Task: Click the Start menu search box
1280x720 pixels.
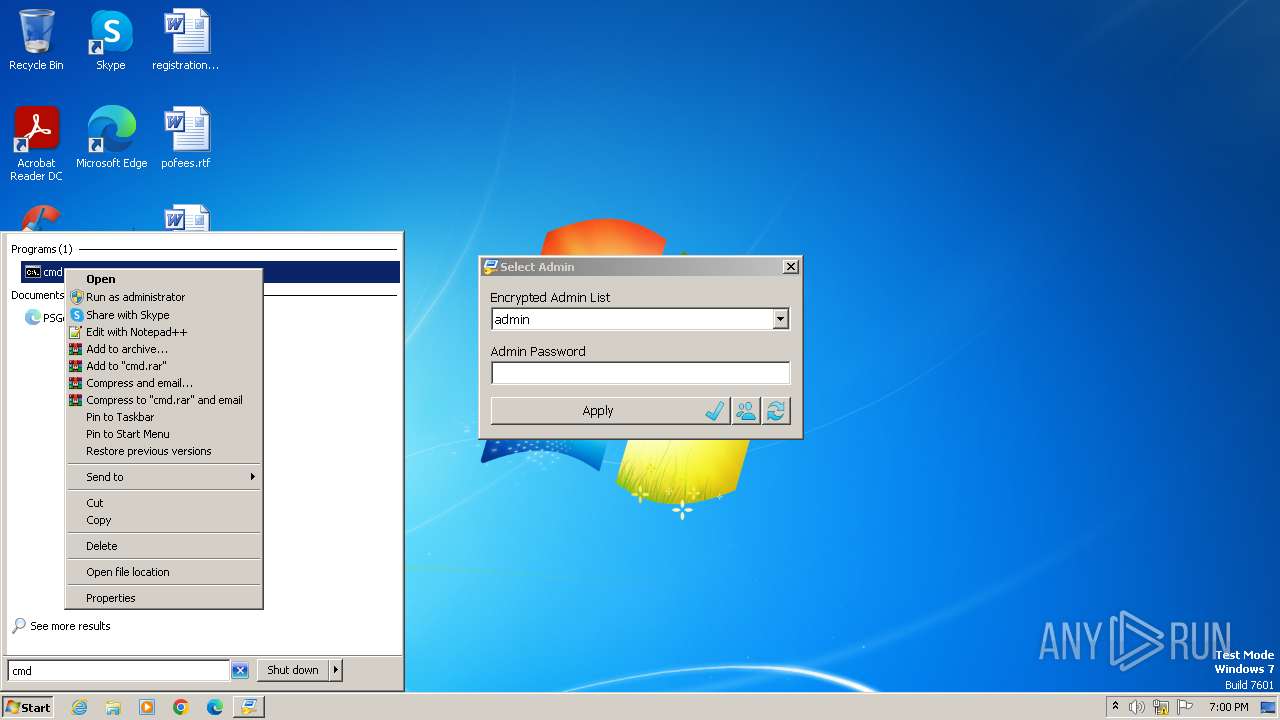Action: 119,671
